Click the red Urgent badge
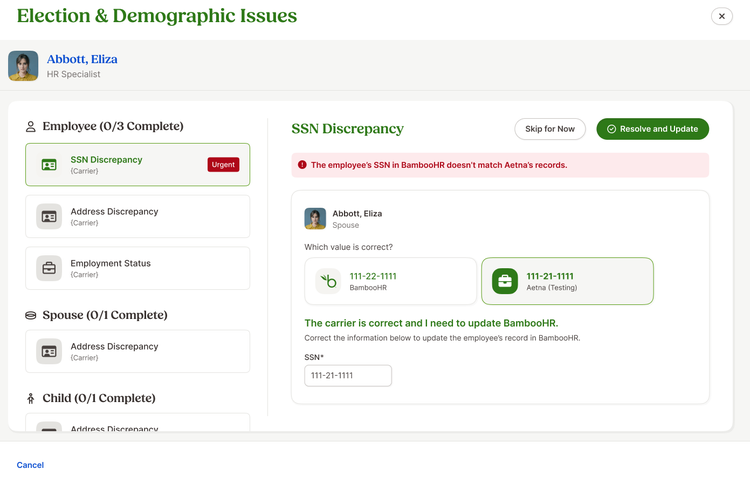 click(223, 165)
